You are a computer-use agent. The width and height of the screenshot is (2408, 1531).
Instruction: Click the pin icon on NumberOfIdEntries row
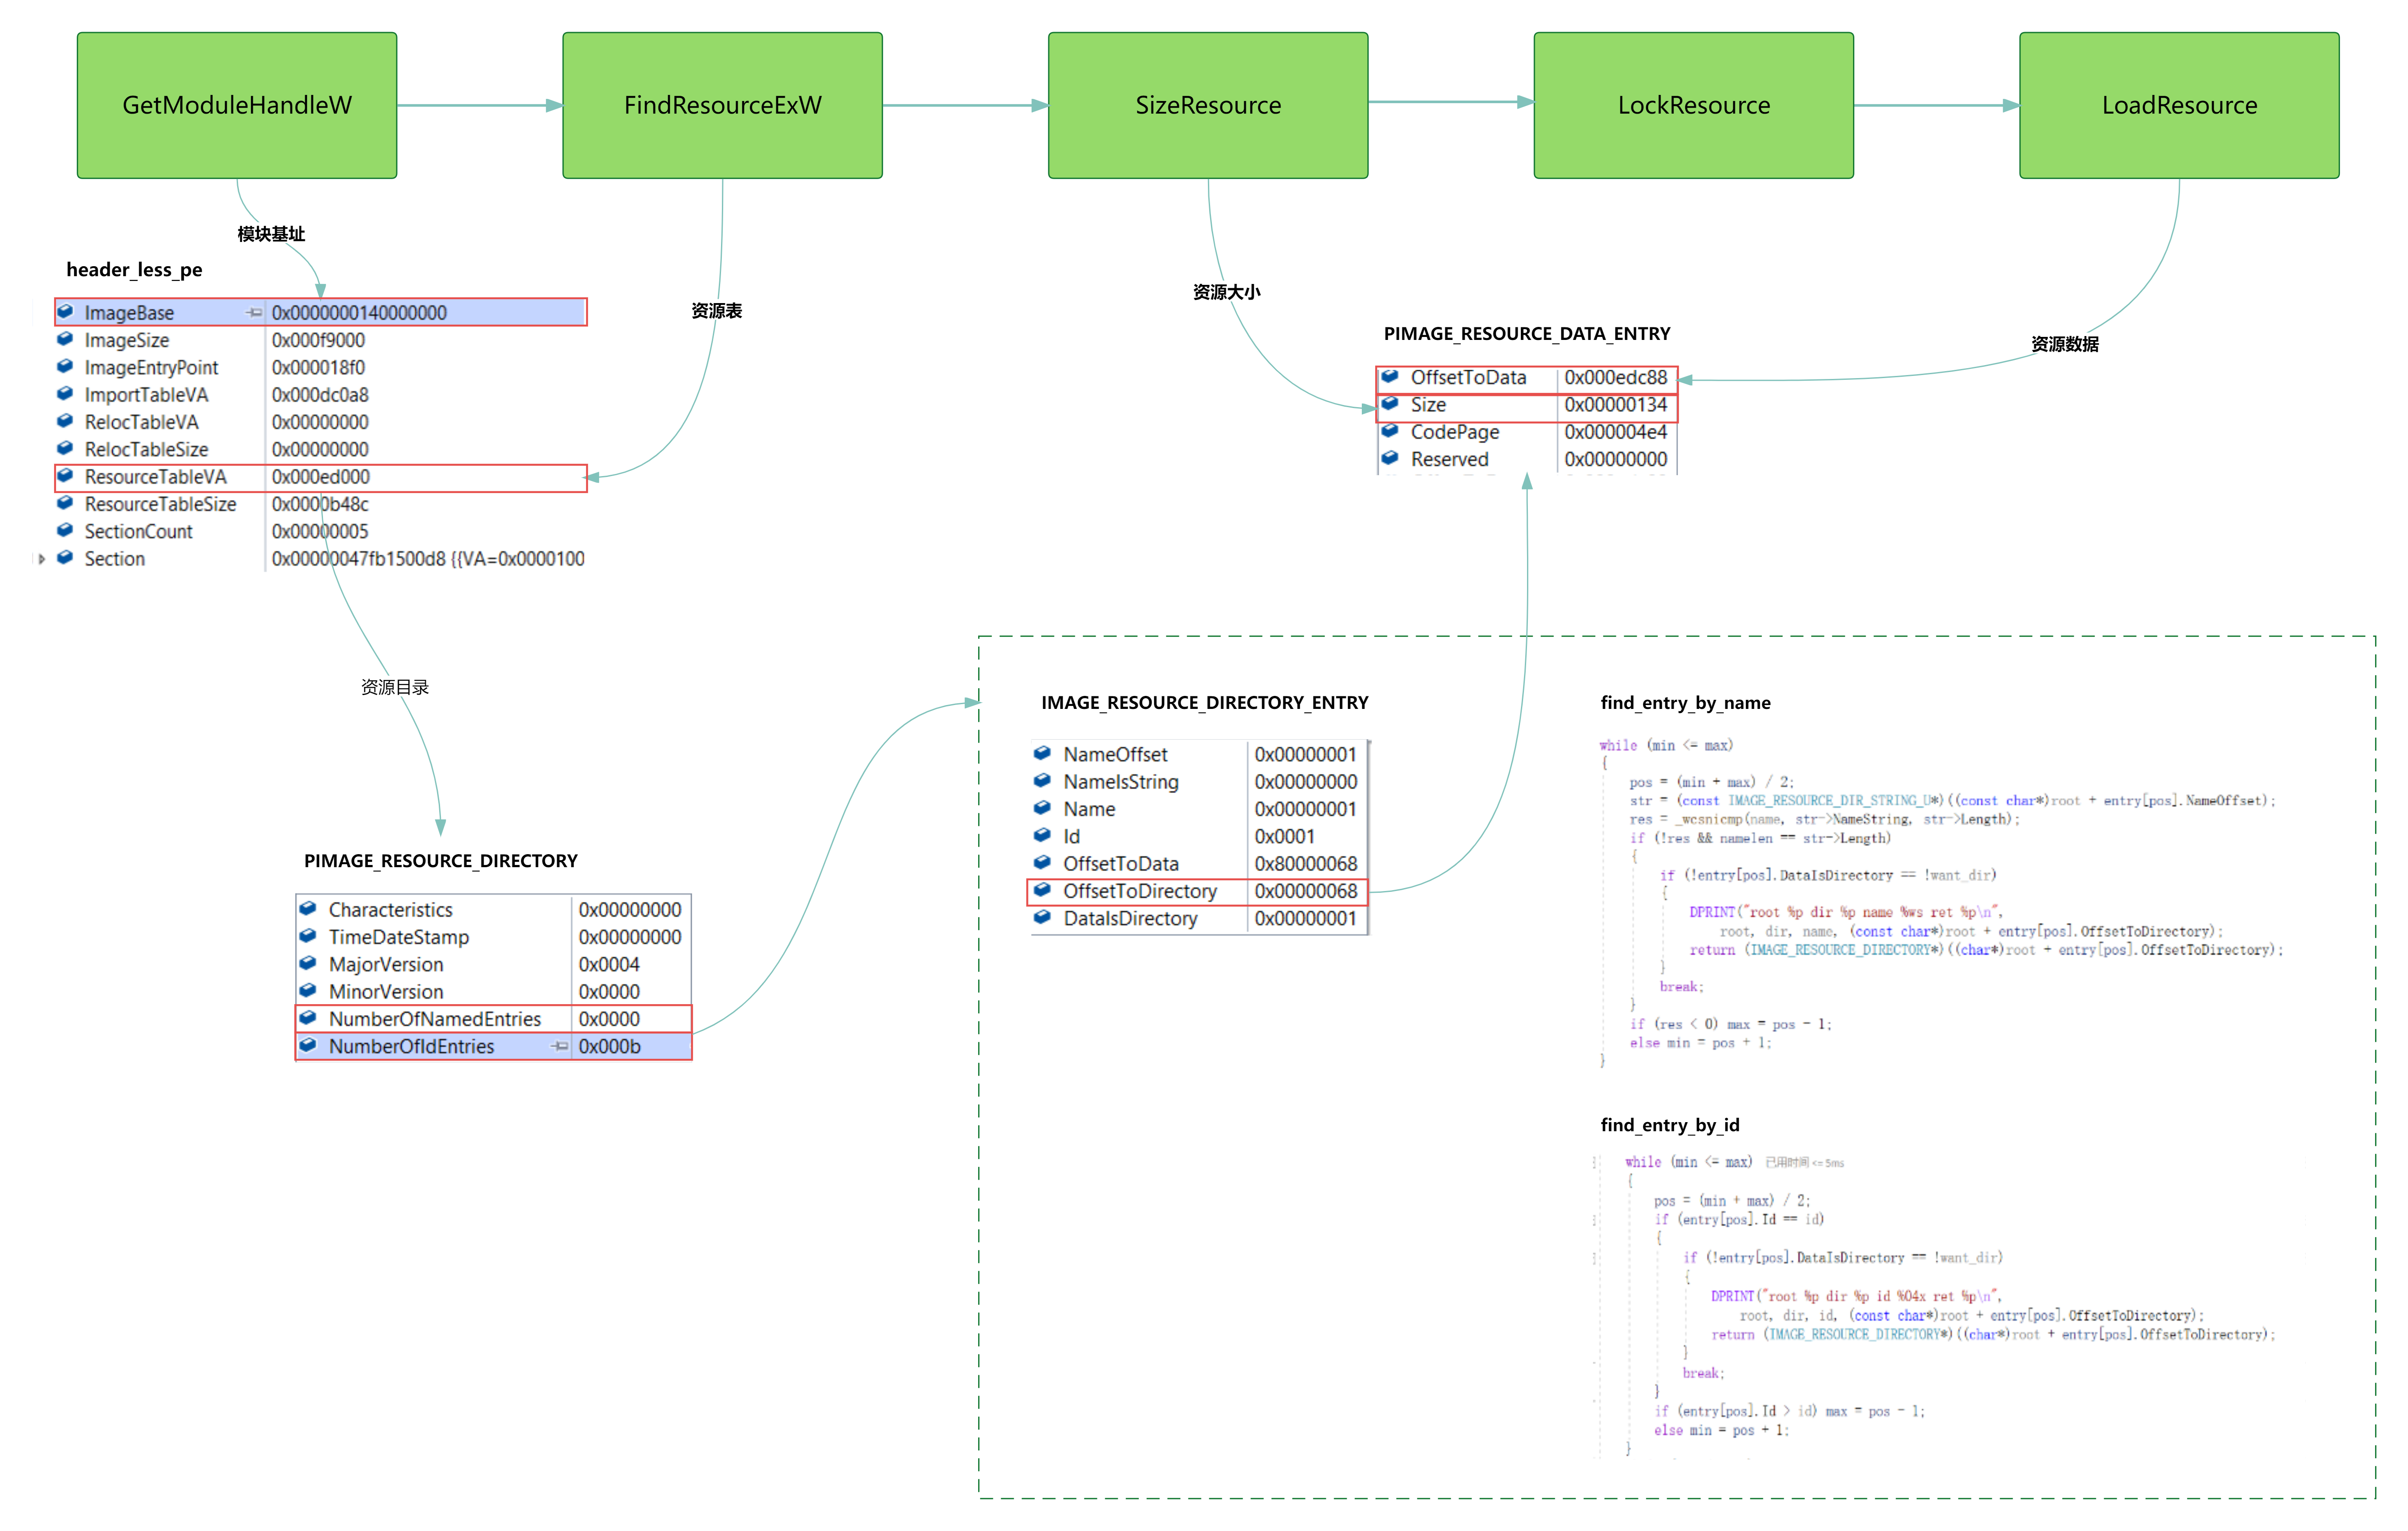[x=560, y=1046]
